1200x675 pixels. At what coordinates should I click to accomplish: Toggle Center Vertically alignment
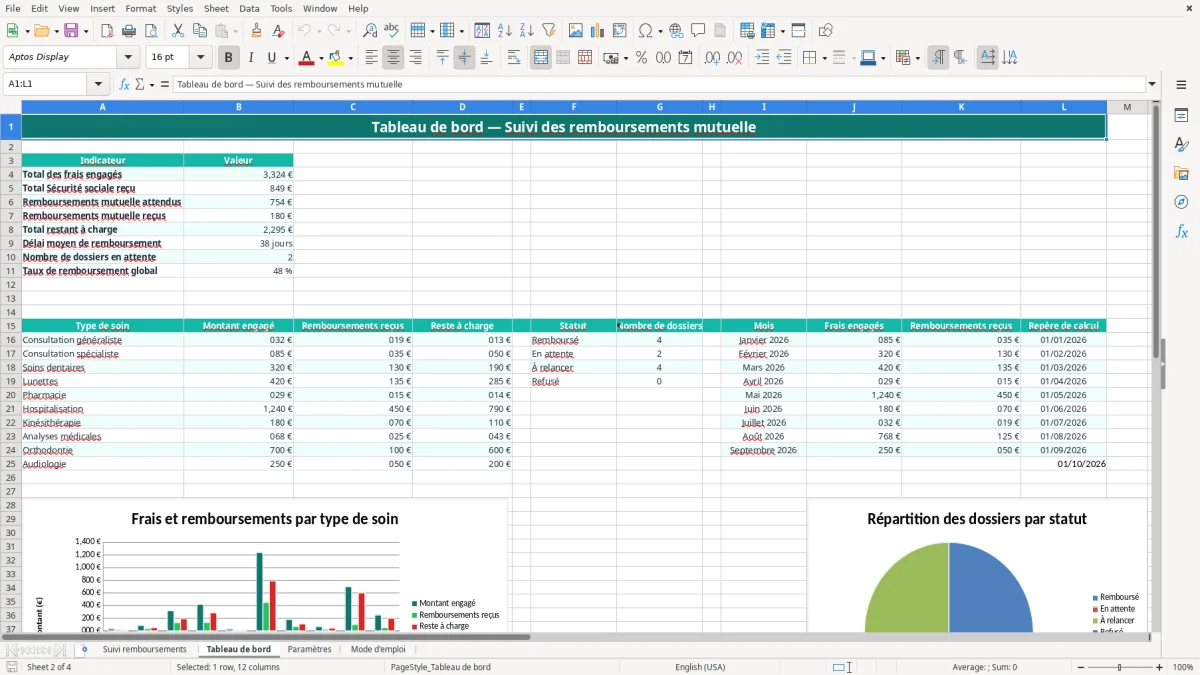464,58
